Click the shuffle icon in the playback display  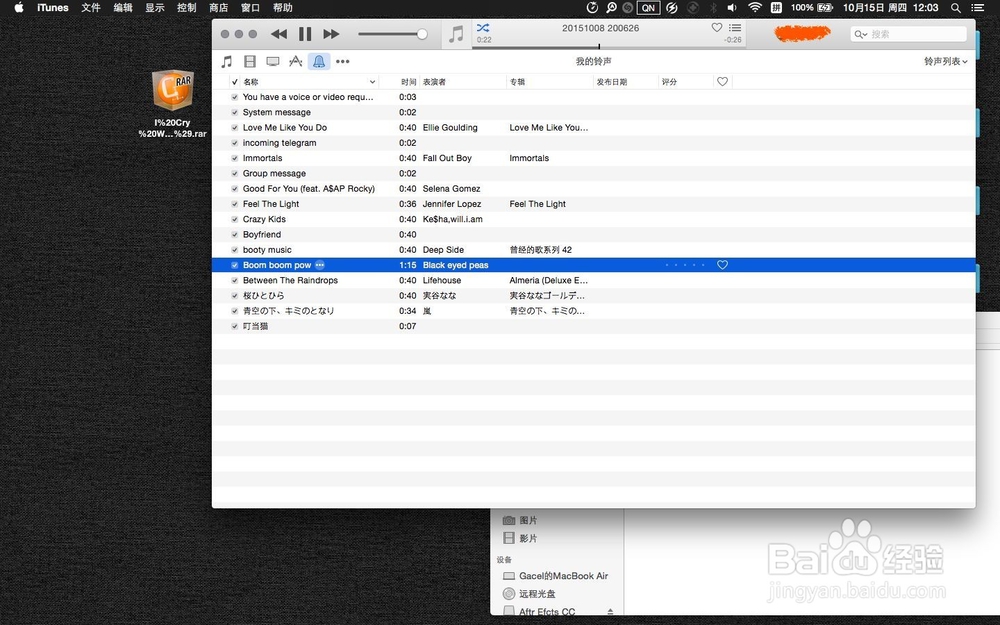point(483,27)
